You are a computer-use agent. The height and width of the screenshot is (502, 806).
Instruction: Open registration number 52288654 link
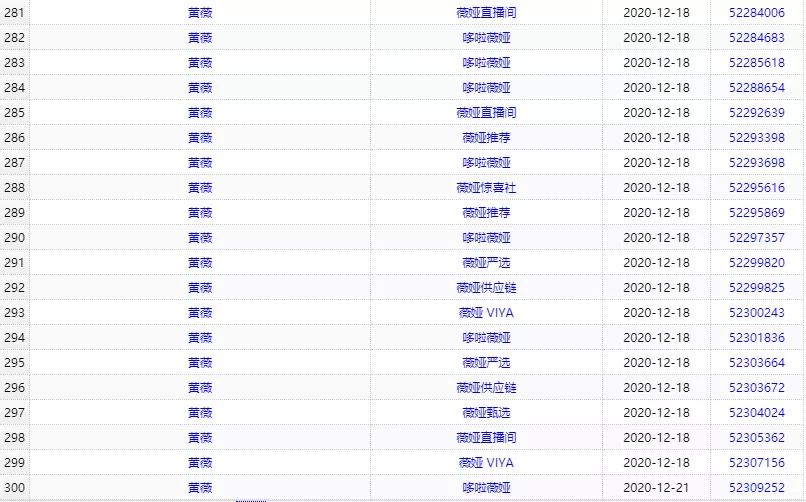[757, 88]
